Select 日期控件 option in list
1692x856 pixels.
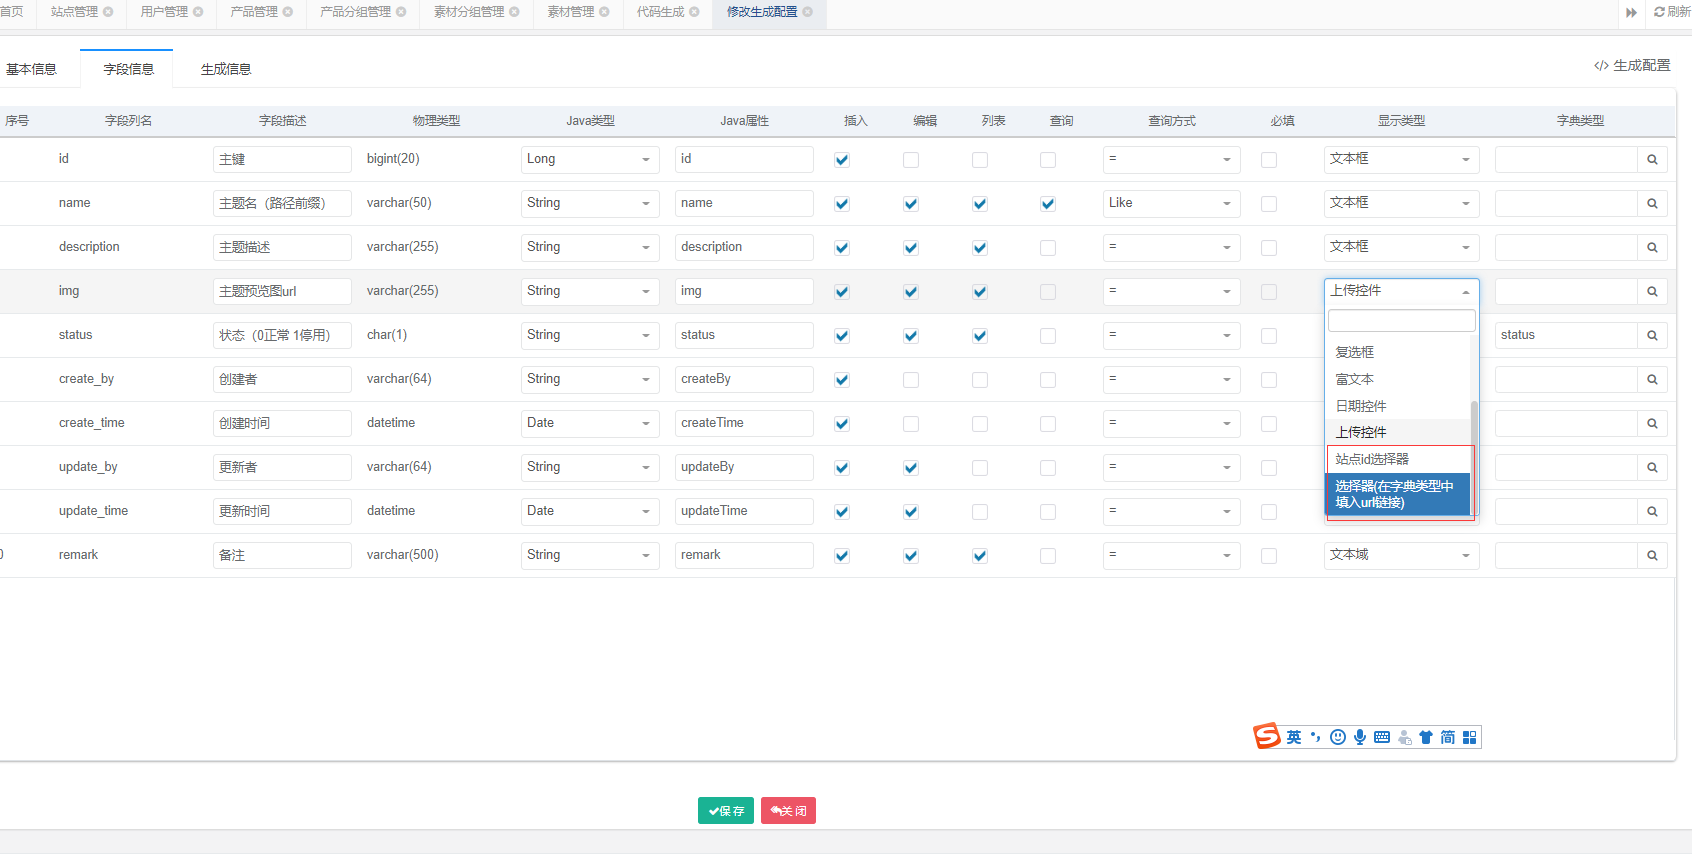tap(1398, 406)
